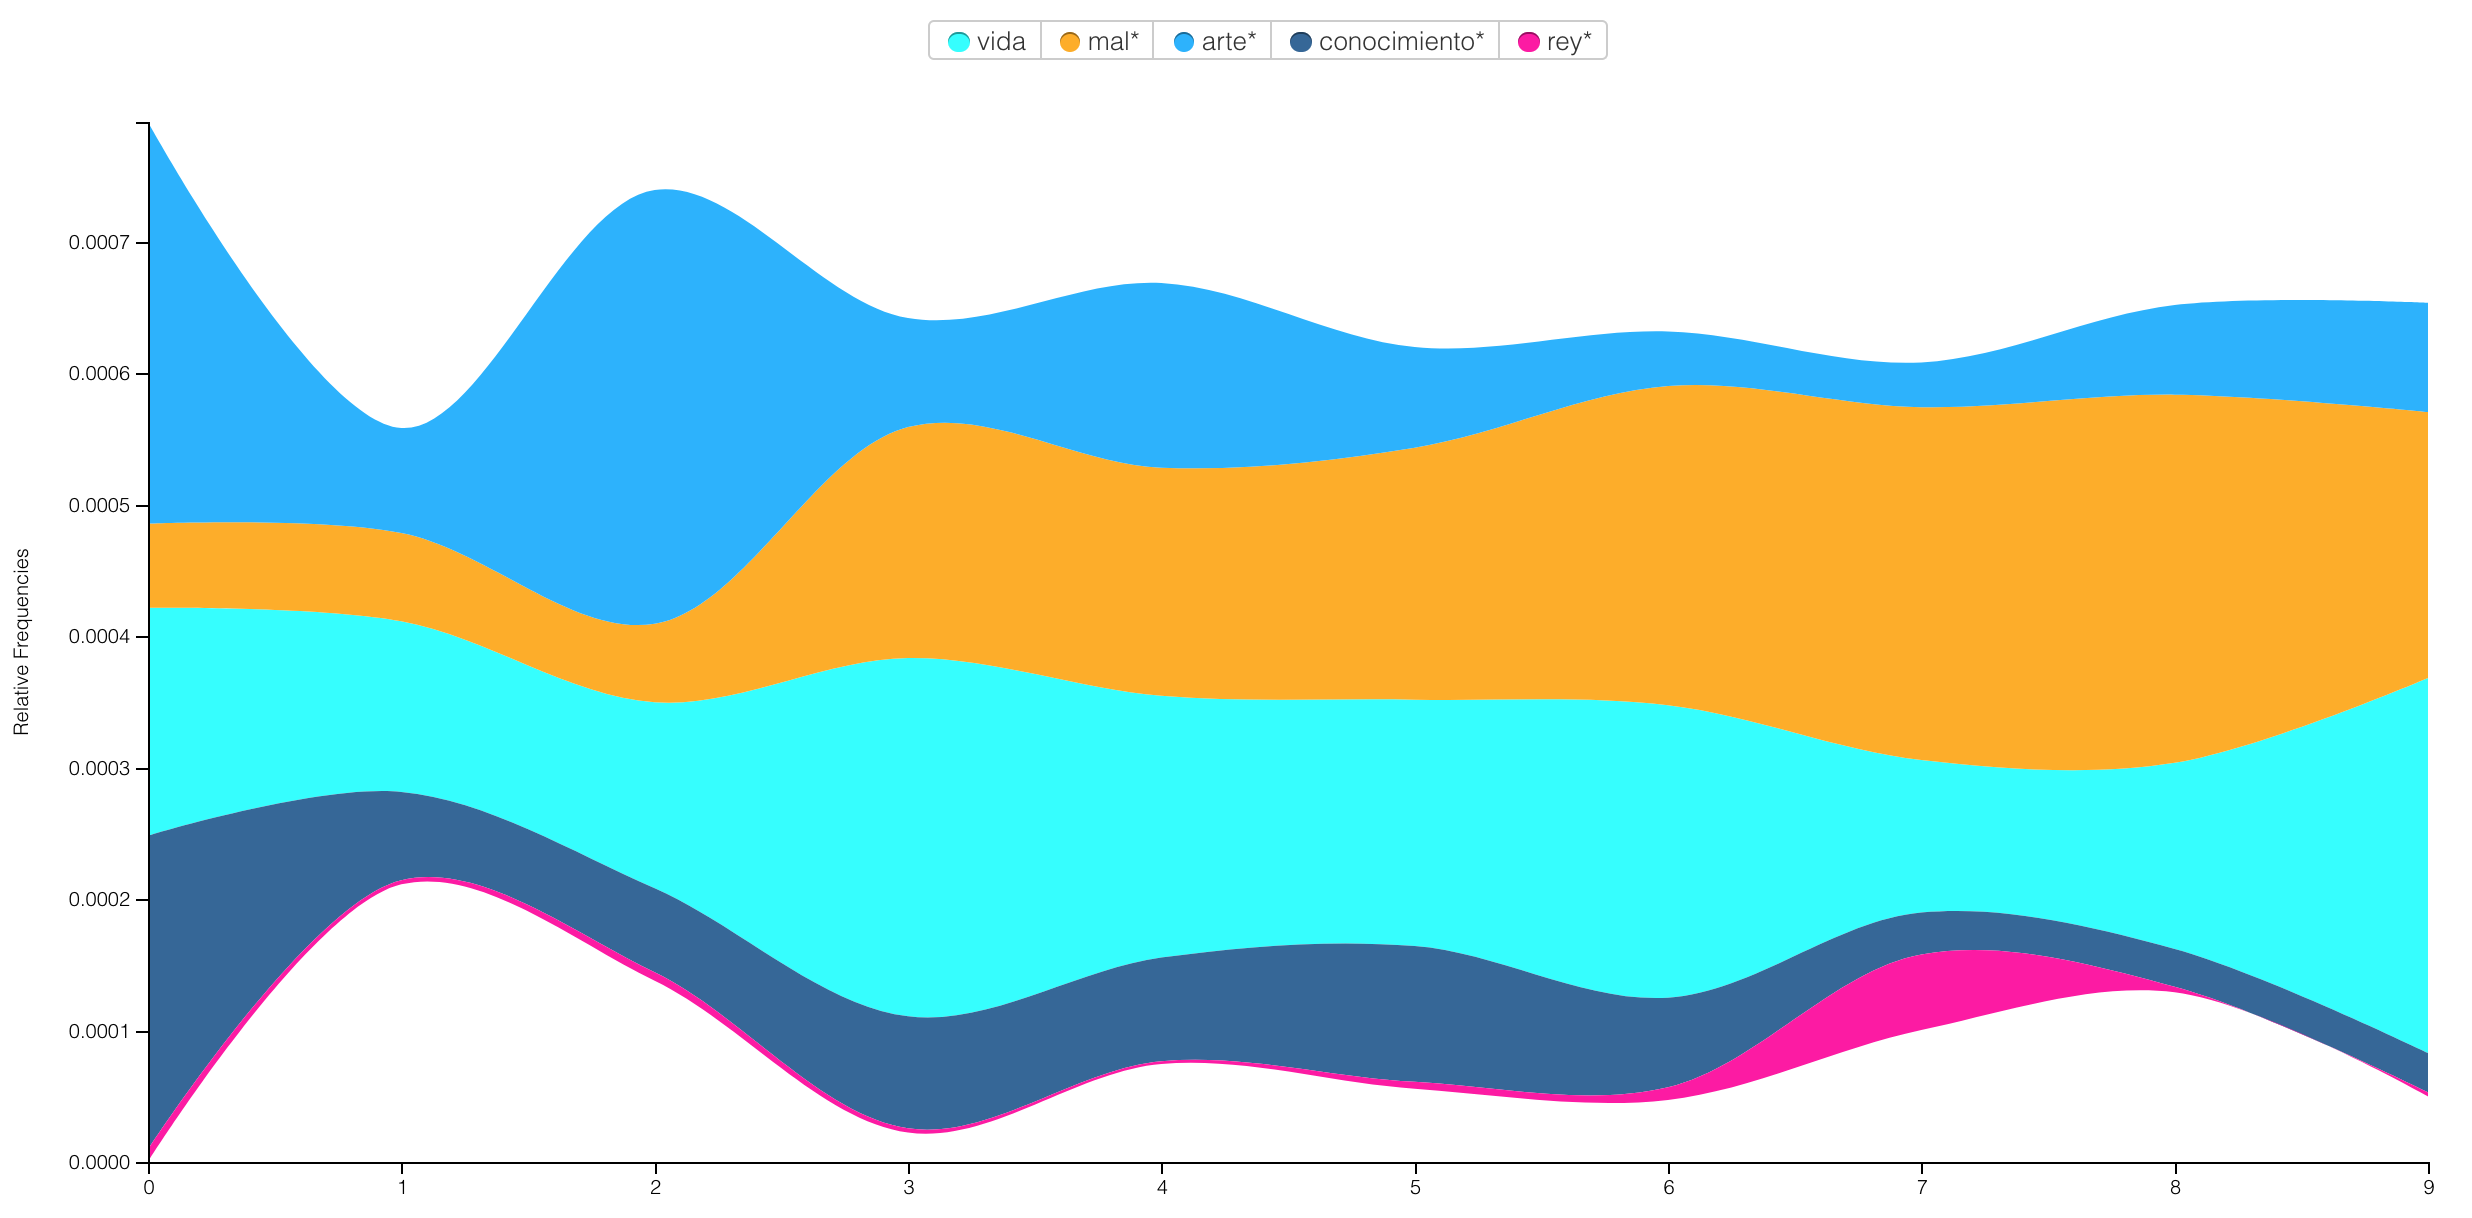The image size is (2472, 1218).
Task: Click the cyan vida legend circle
Action: point(958,42)
